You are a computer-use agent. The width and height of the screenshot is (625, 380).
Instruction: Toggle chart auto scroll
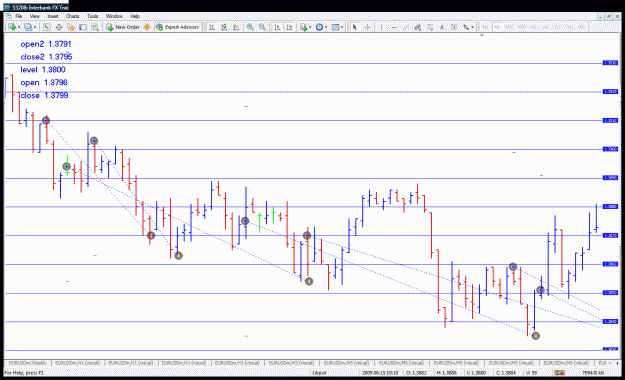277,27
